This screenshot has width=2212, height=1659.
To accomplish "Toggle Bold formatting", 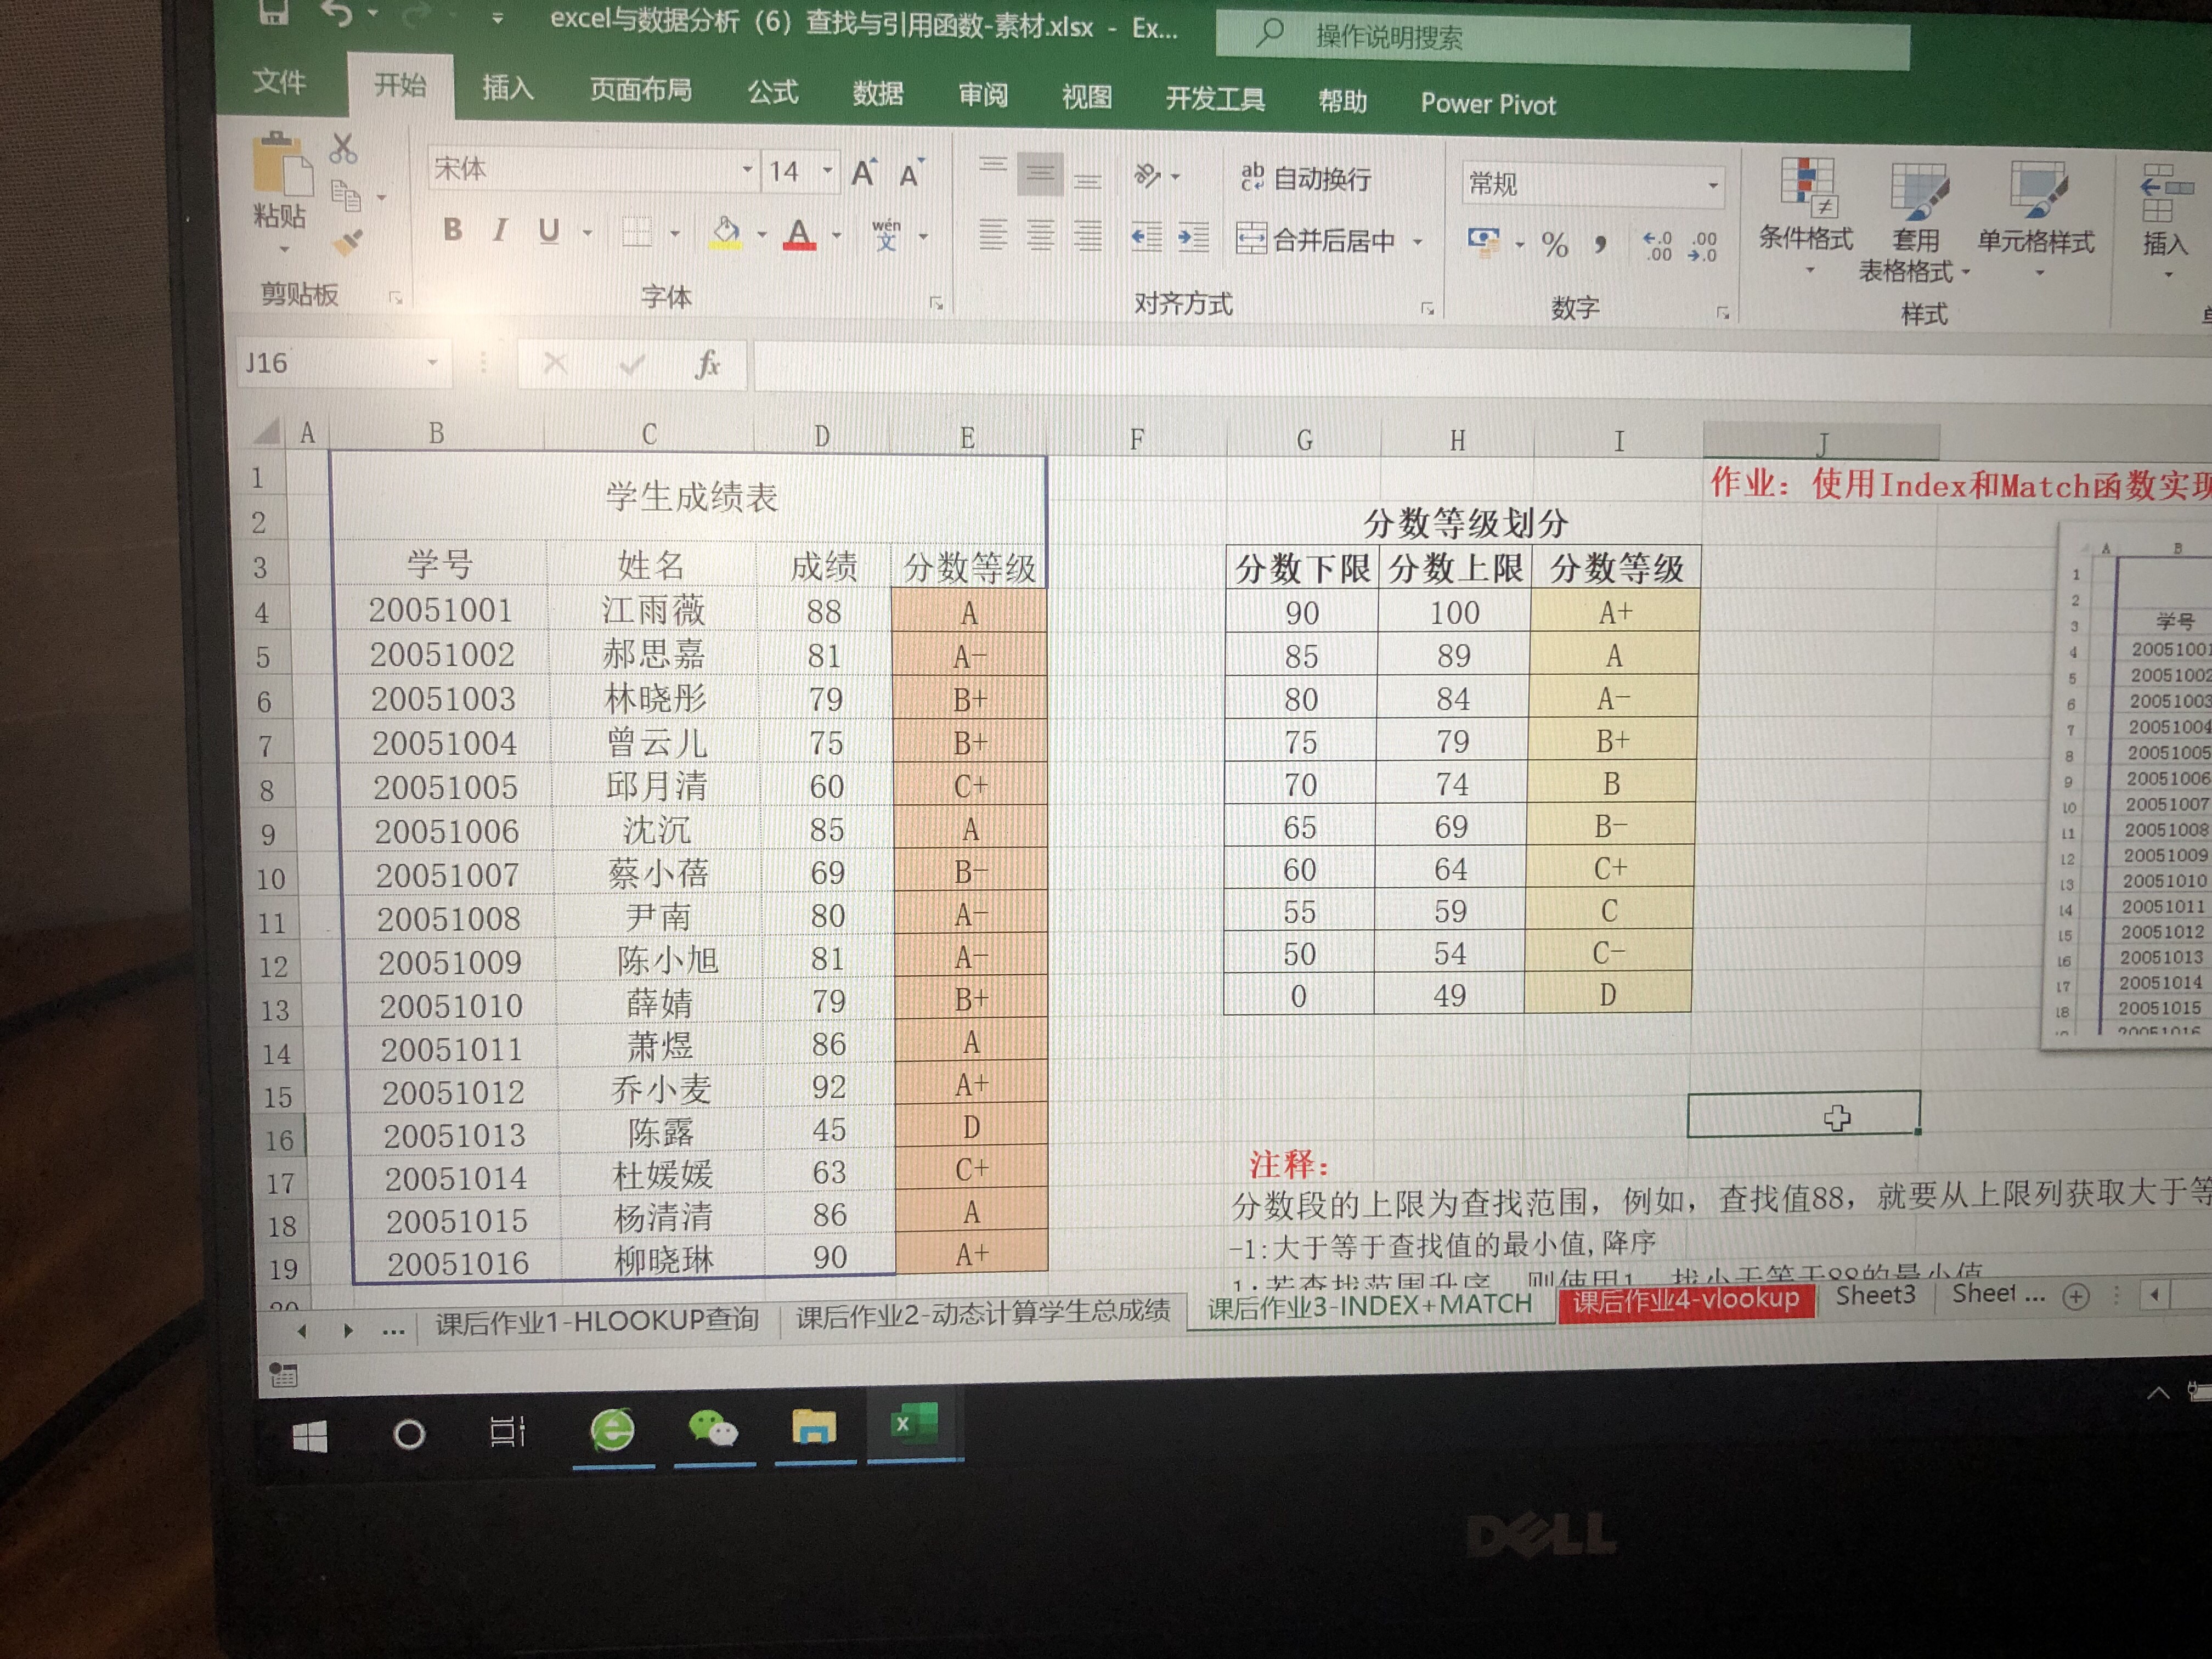I will click(453, 230).
